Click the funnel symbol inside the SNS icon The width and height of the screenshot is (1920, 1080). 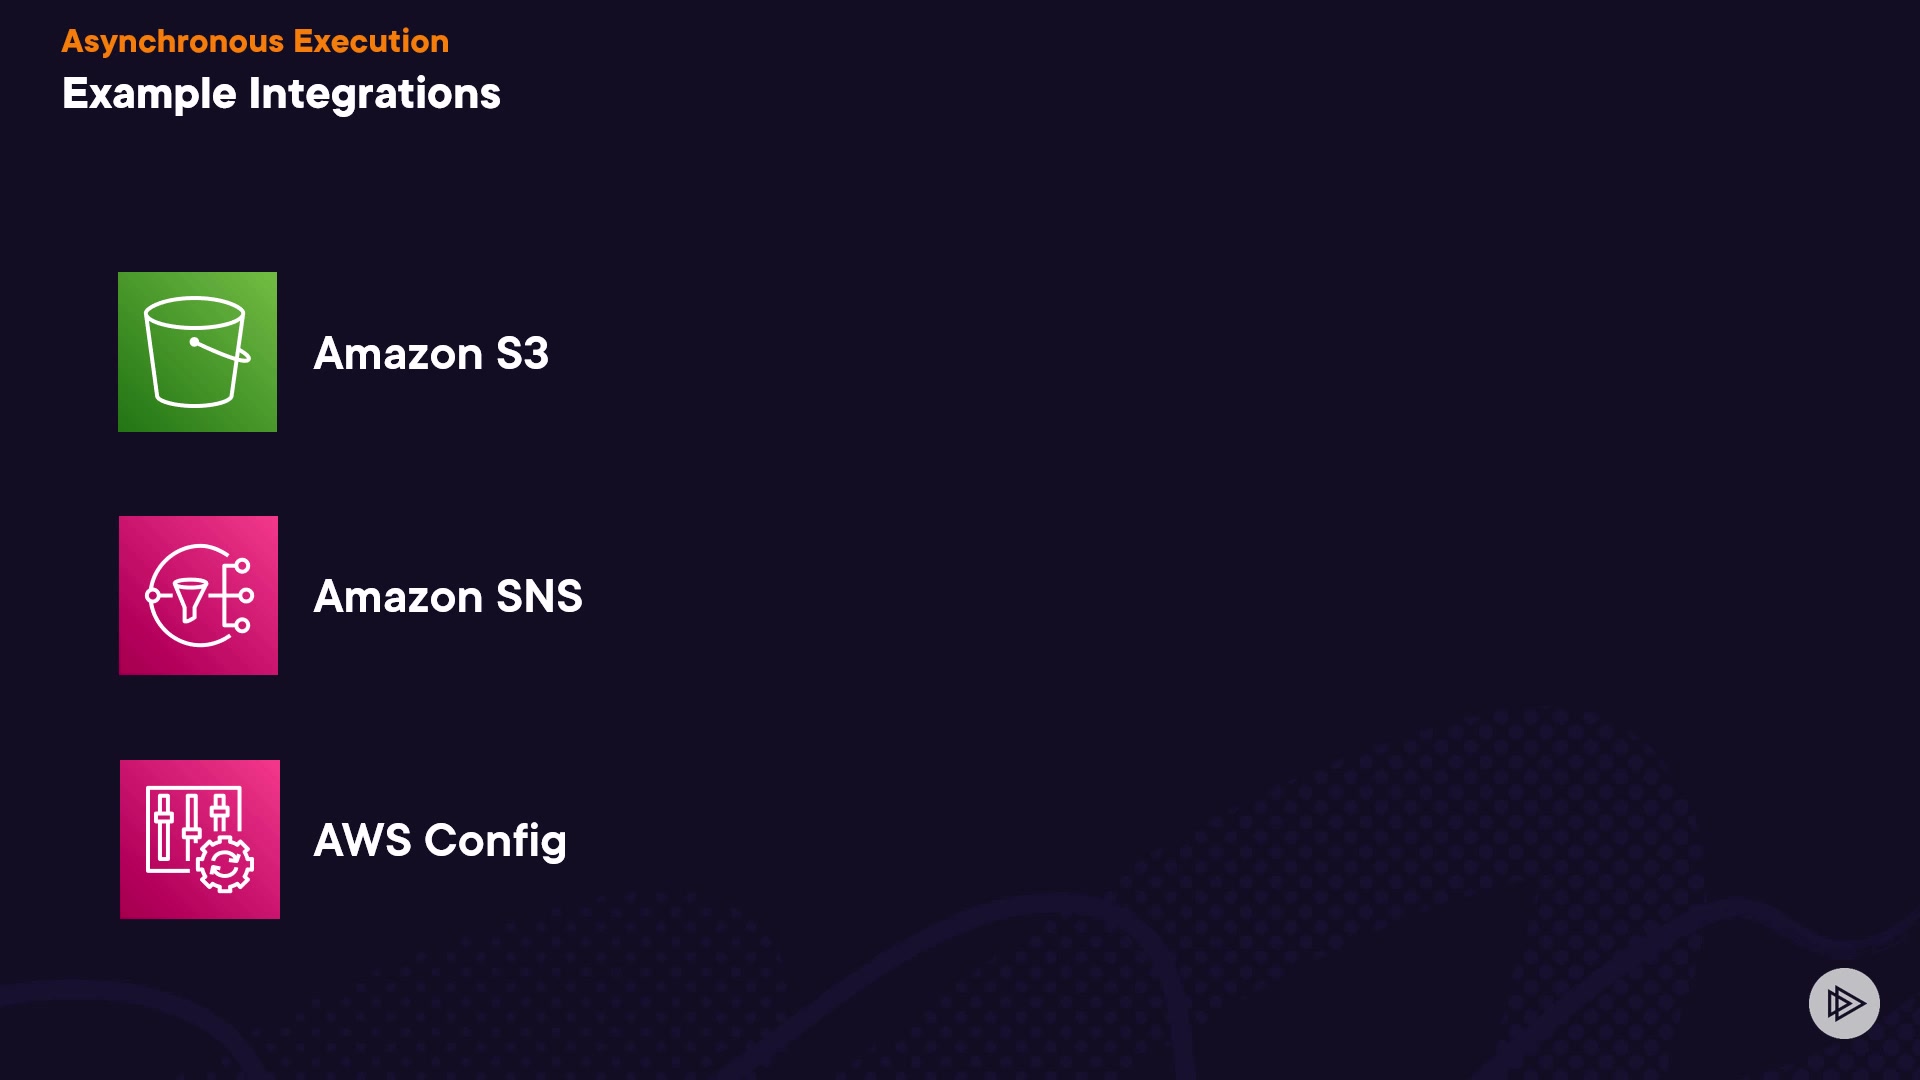click(x=190, y=598)
